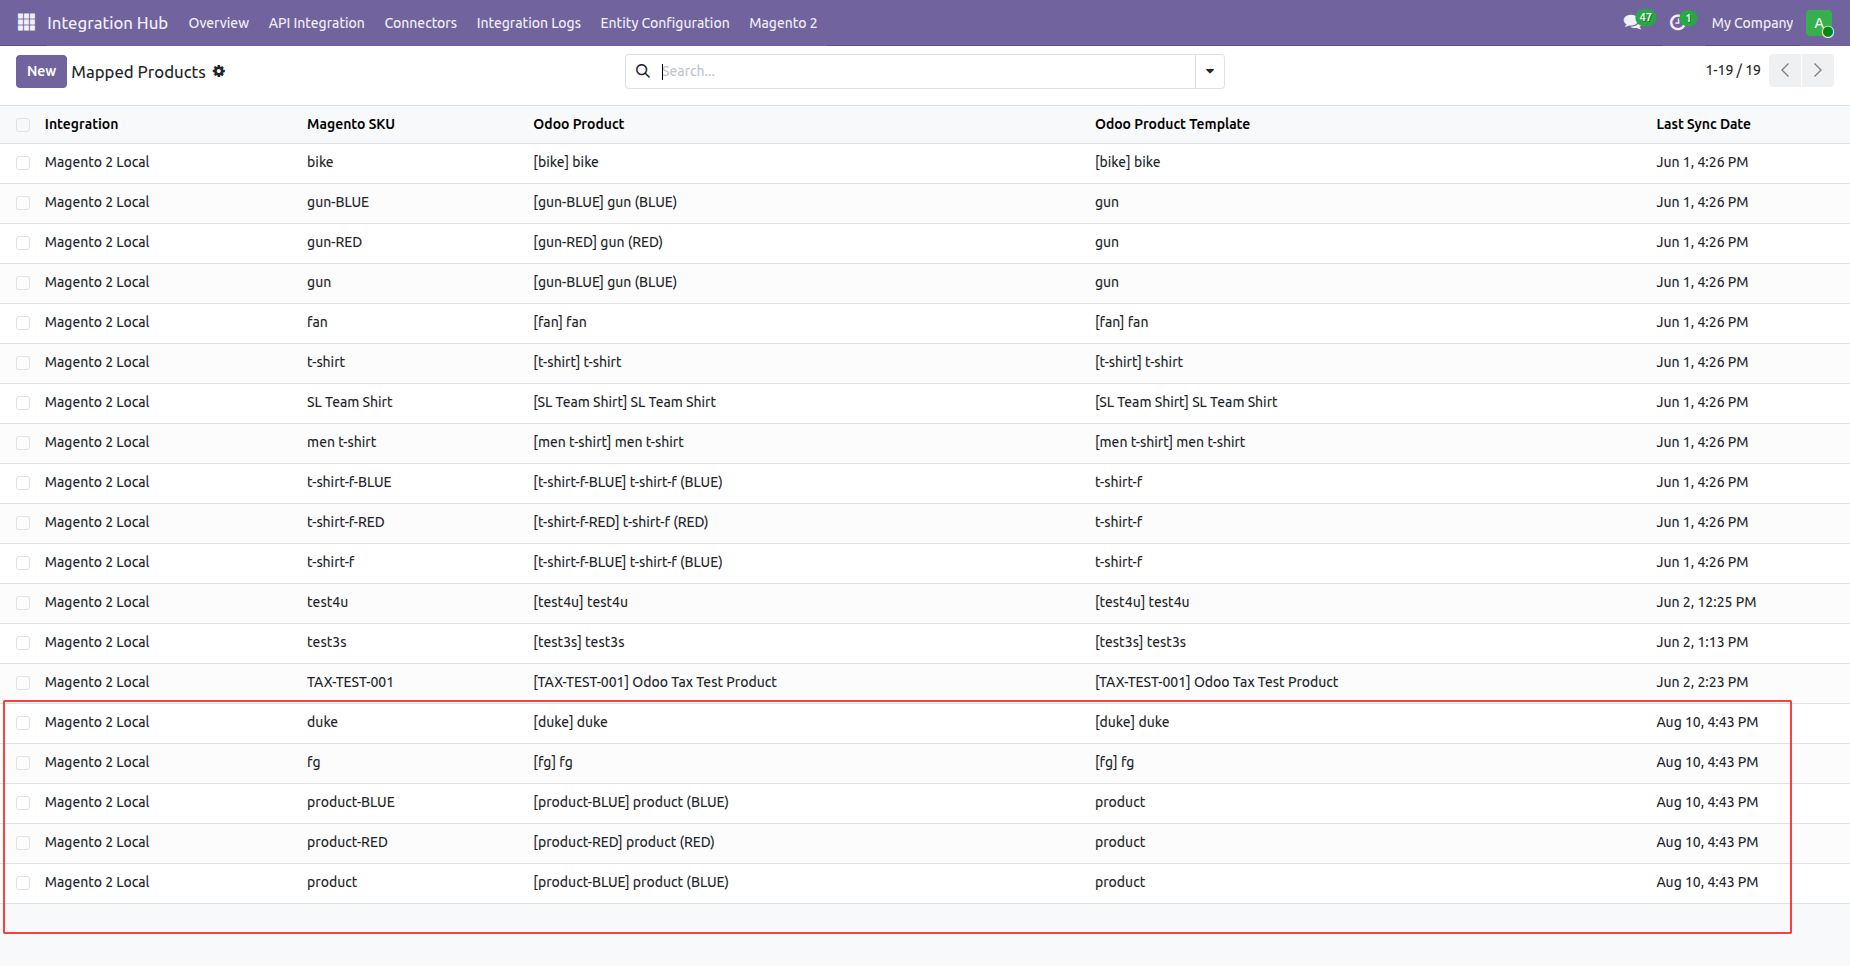Check the fan row checkbox
This screenshot has height=966, width=1850.
click(x=23, y=323)
